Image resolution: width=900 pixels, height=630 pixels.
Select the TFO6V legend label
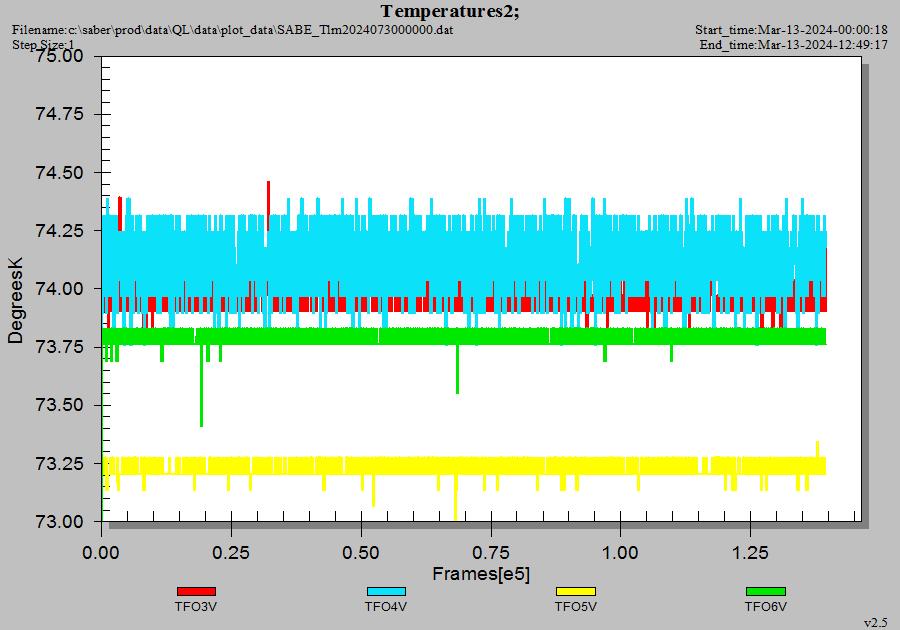tap(766, 606)
